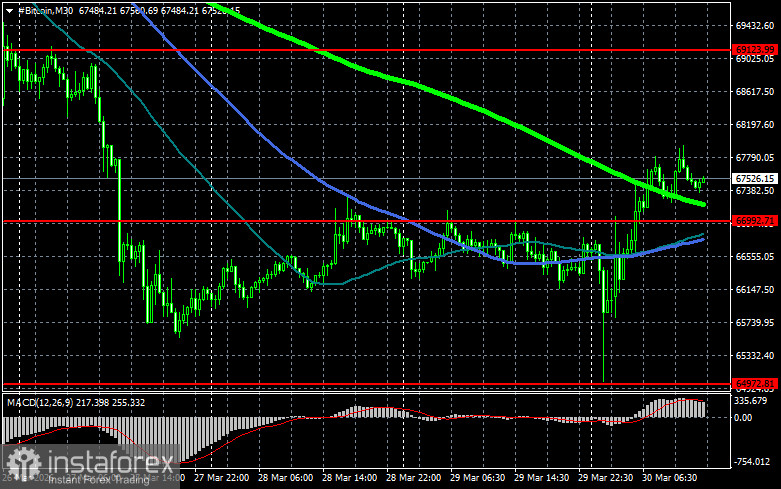Click the 66555.05 price axis value

(x=755, y=256)
